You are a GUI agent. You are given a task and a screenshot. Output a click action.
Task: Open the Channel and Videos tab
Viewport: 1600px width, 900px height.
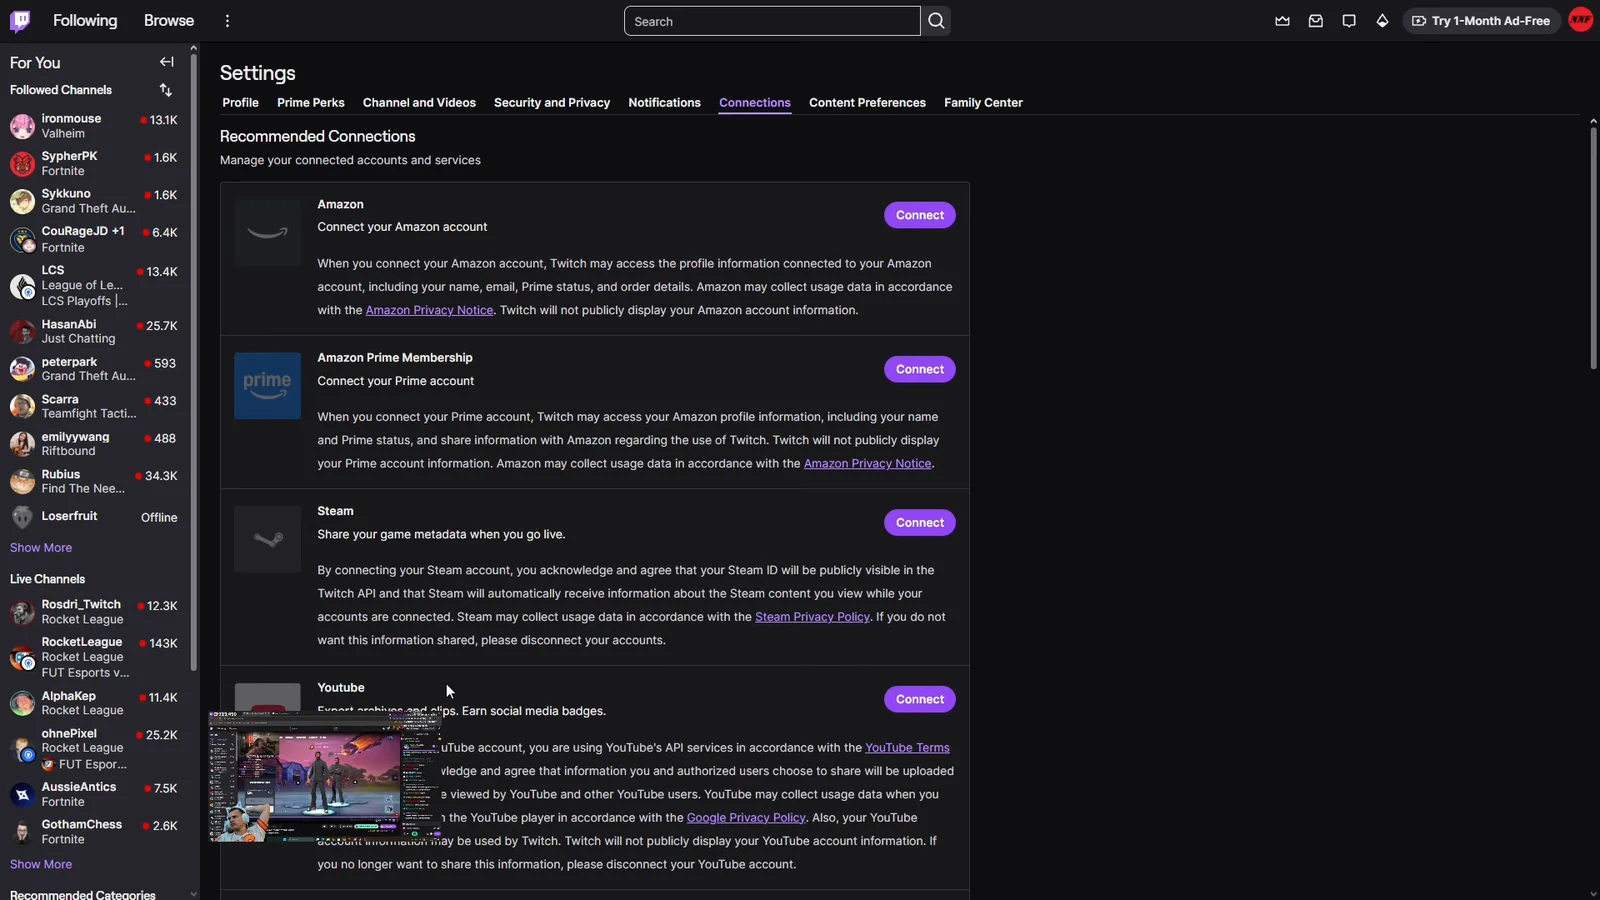[419, 103]
